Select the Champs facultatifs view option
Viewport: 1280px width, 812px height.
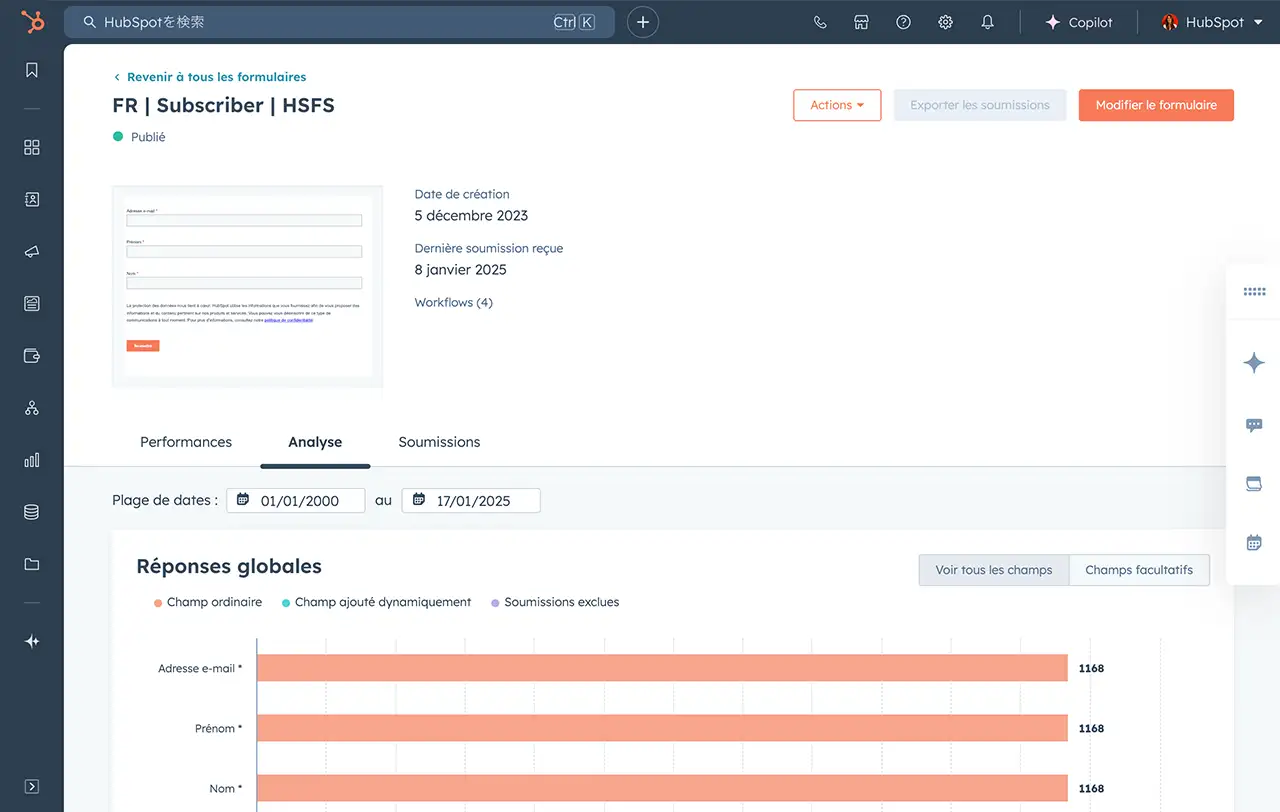tap(1139, 570)
